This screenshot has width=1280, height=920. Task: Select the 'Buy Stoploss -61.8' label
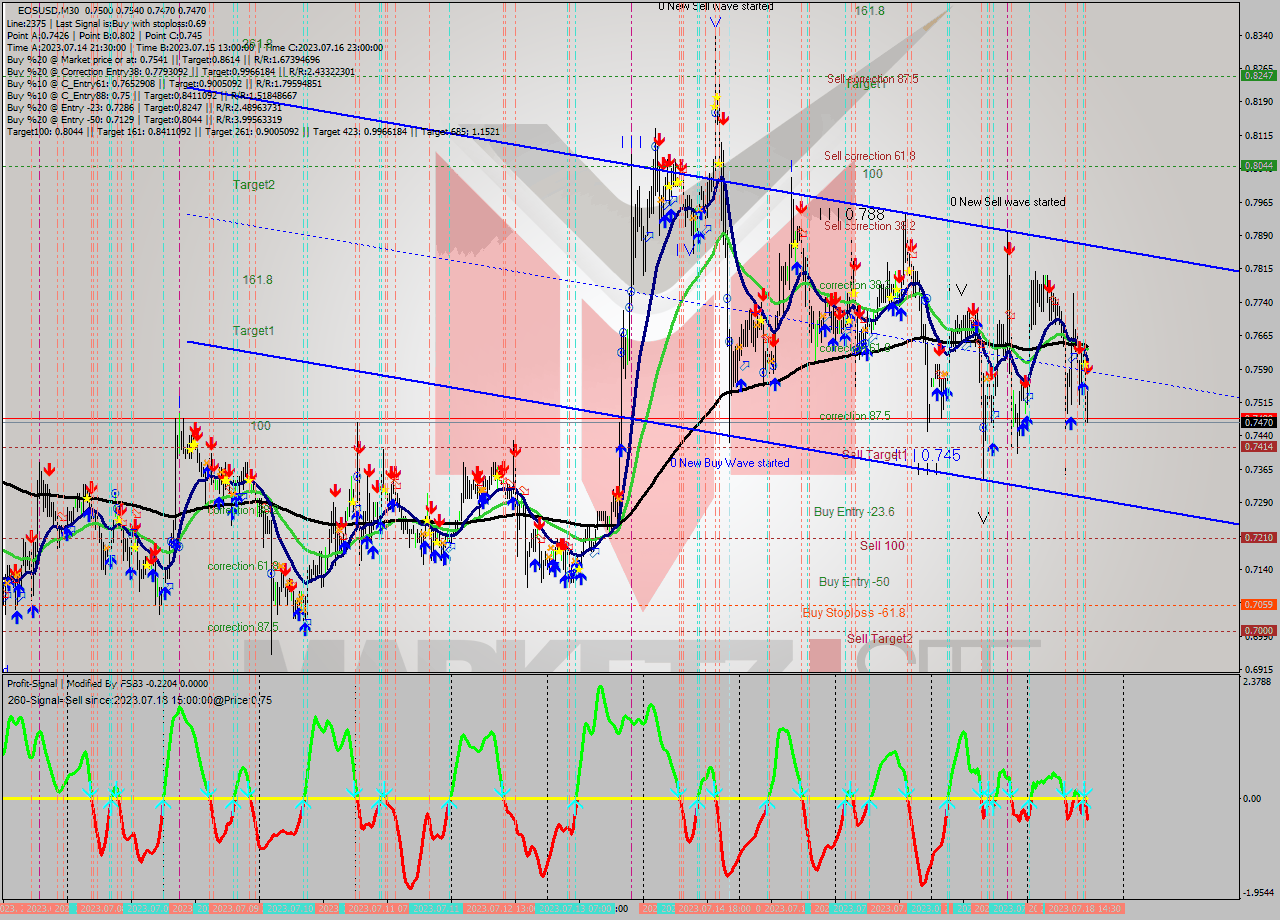click(853, 612)
